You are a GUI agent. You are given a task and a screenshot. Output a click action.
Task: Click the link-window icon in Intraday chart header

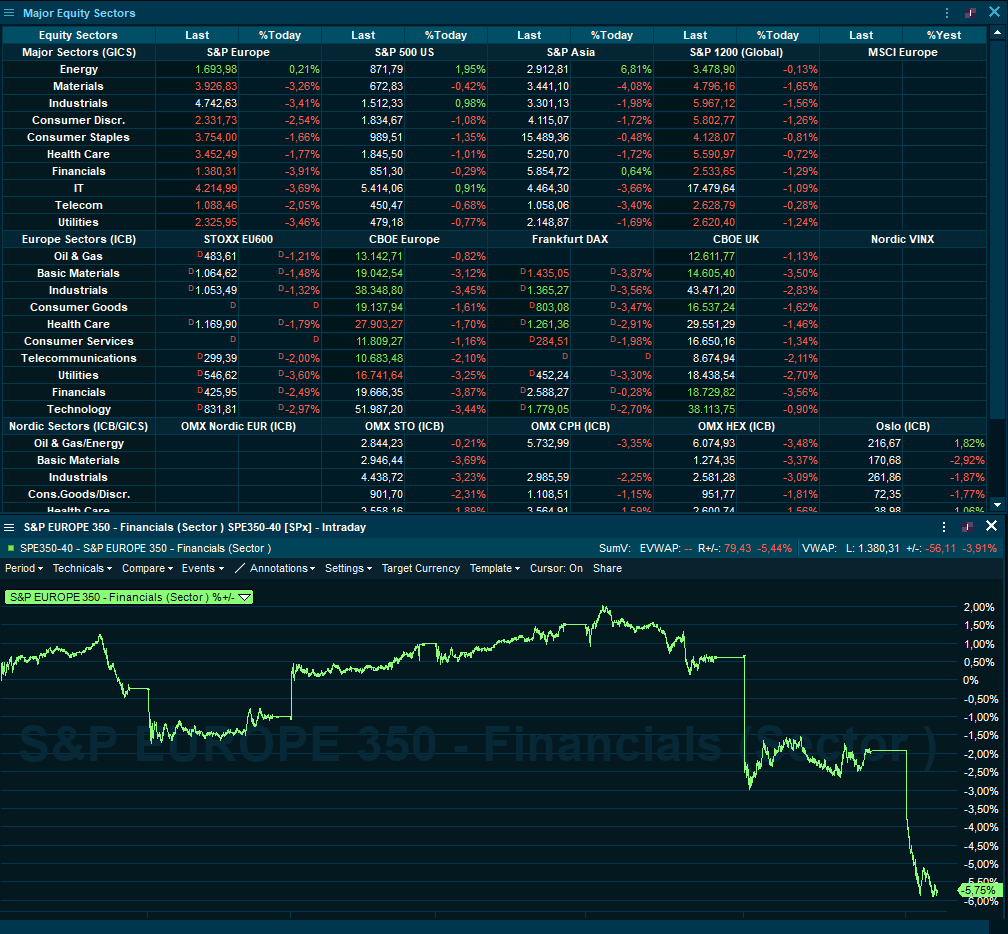coord(968,527)
